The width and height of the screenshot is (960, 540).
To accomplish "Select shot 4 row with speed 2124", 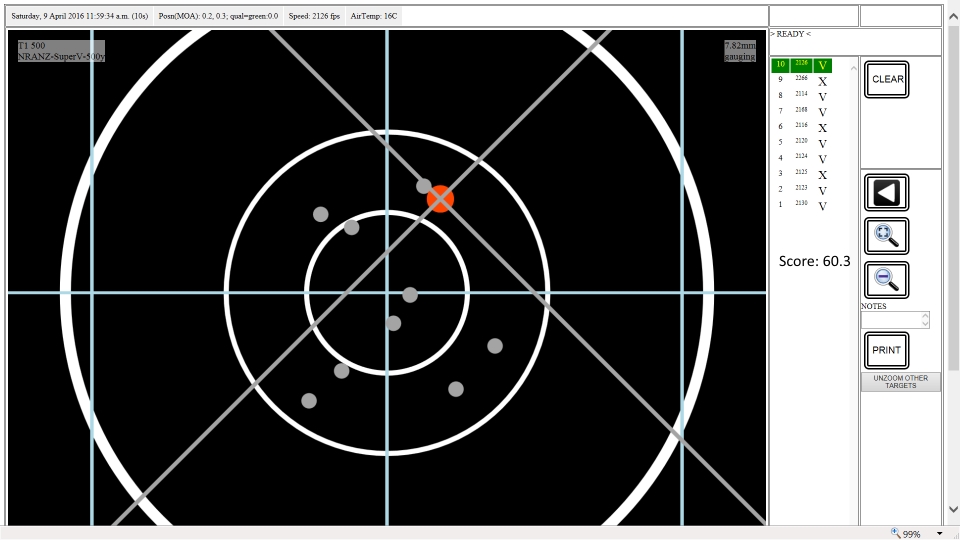I will [x=801, y=158].
